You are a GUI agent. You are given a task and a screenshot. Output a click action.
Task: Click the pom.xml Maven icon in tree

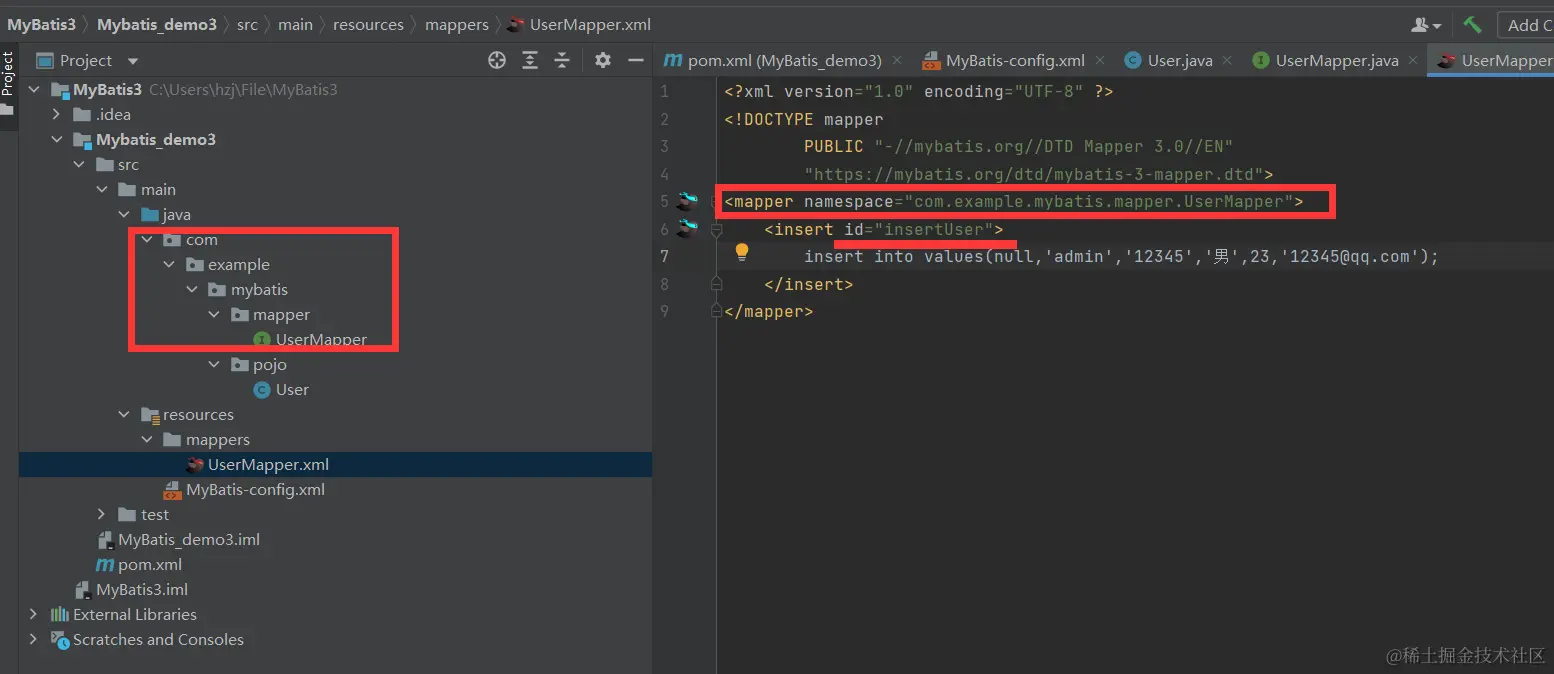coord(104,565)
